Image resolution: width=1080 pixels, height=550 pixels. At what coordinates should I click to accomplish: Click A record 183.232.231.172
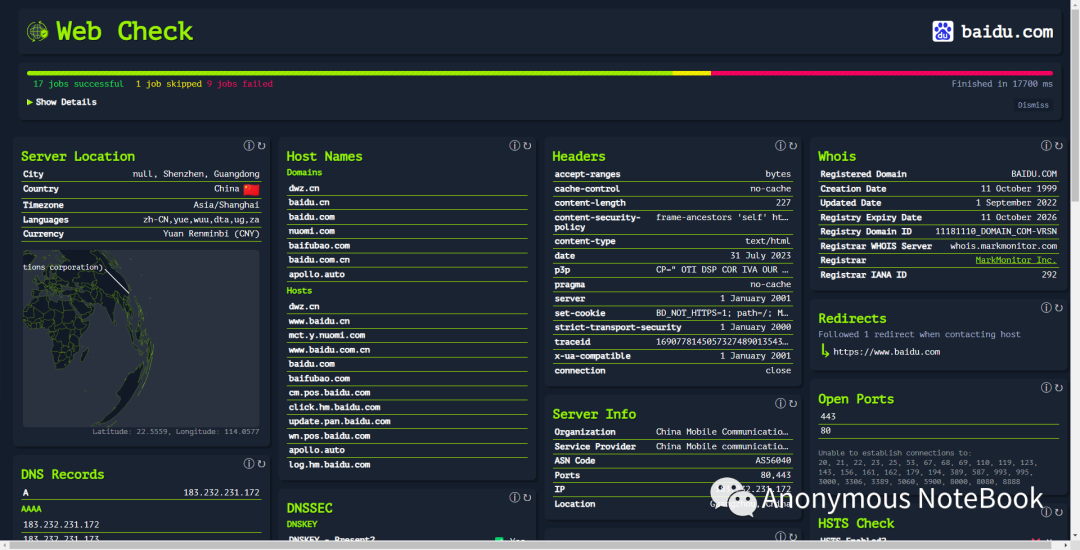point(221,493)
